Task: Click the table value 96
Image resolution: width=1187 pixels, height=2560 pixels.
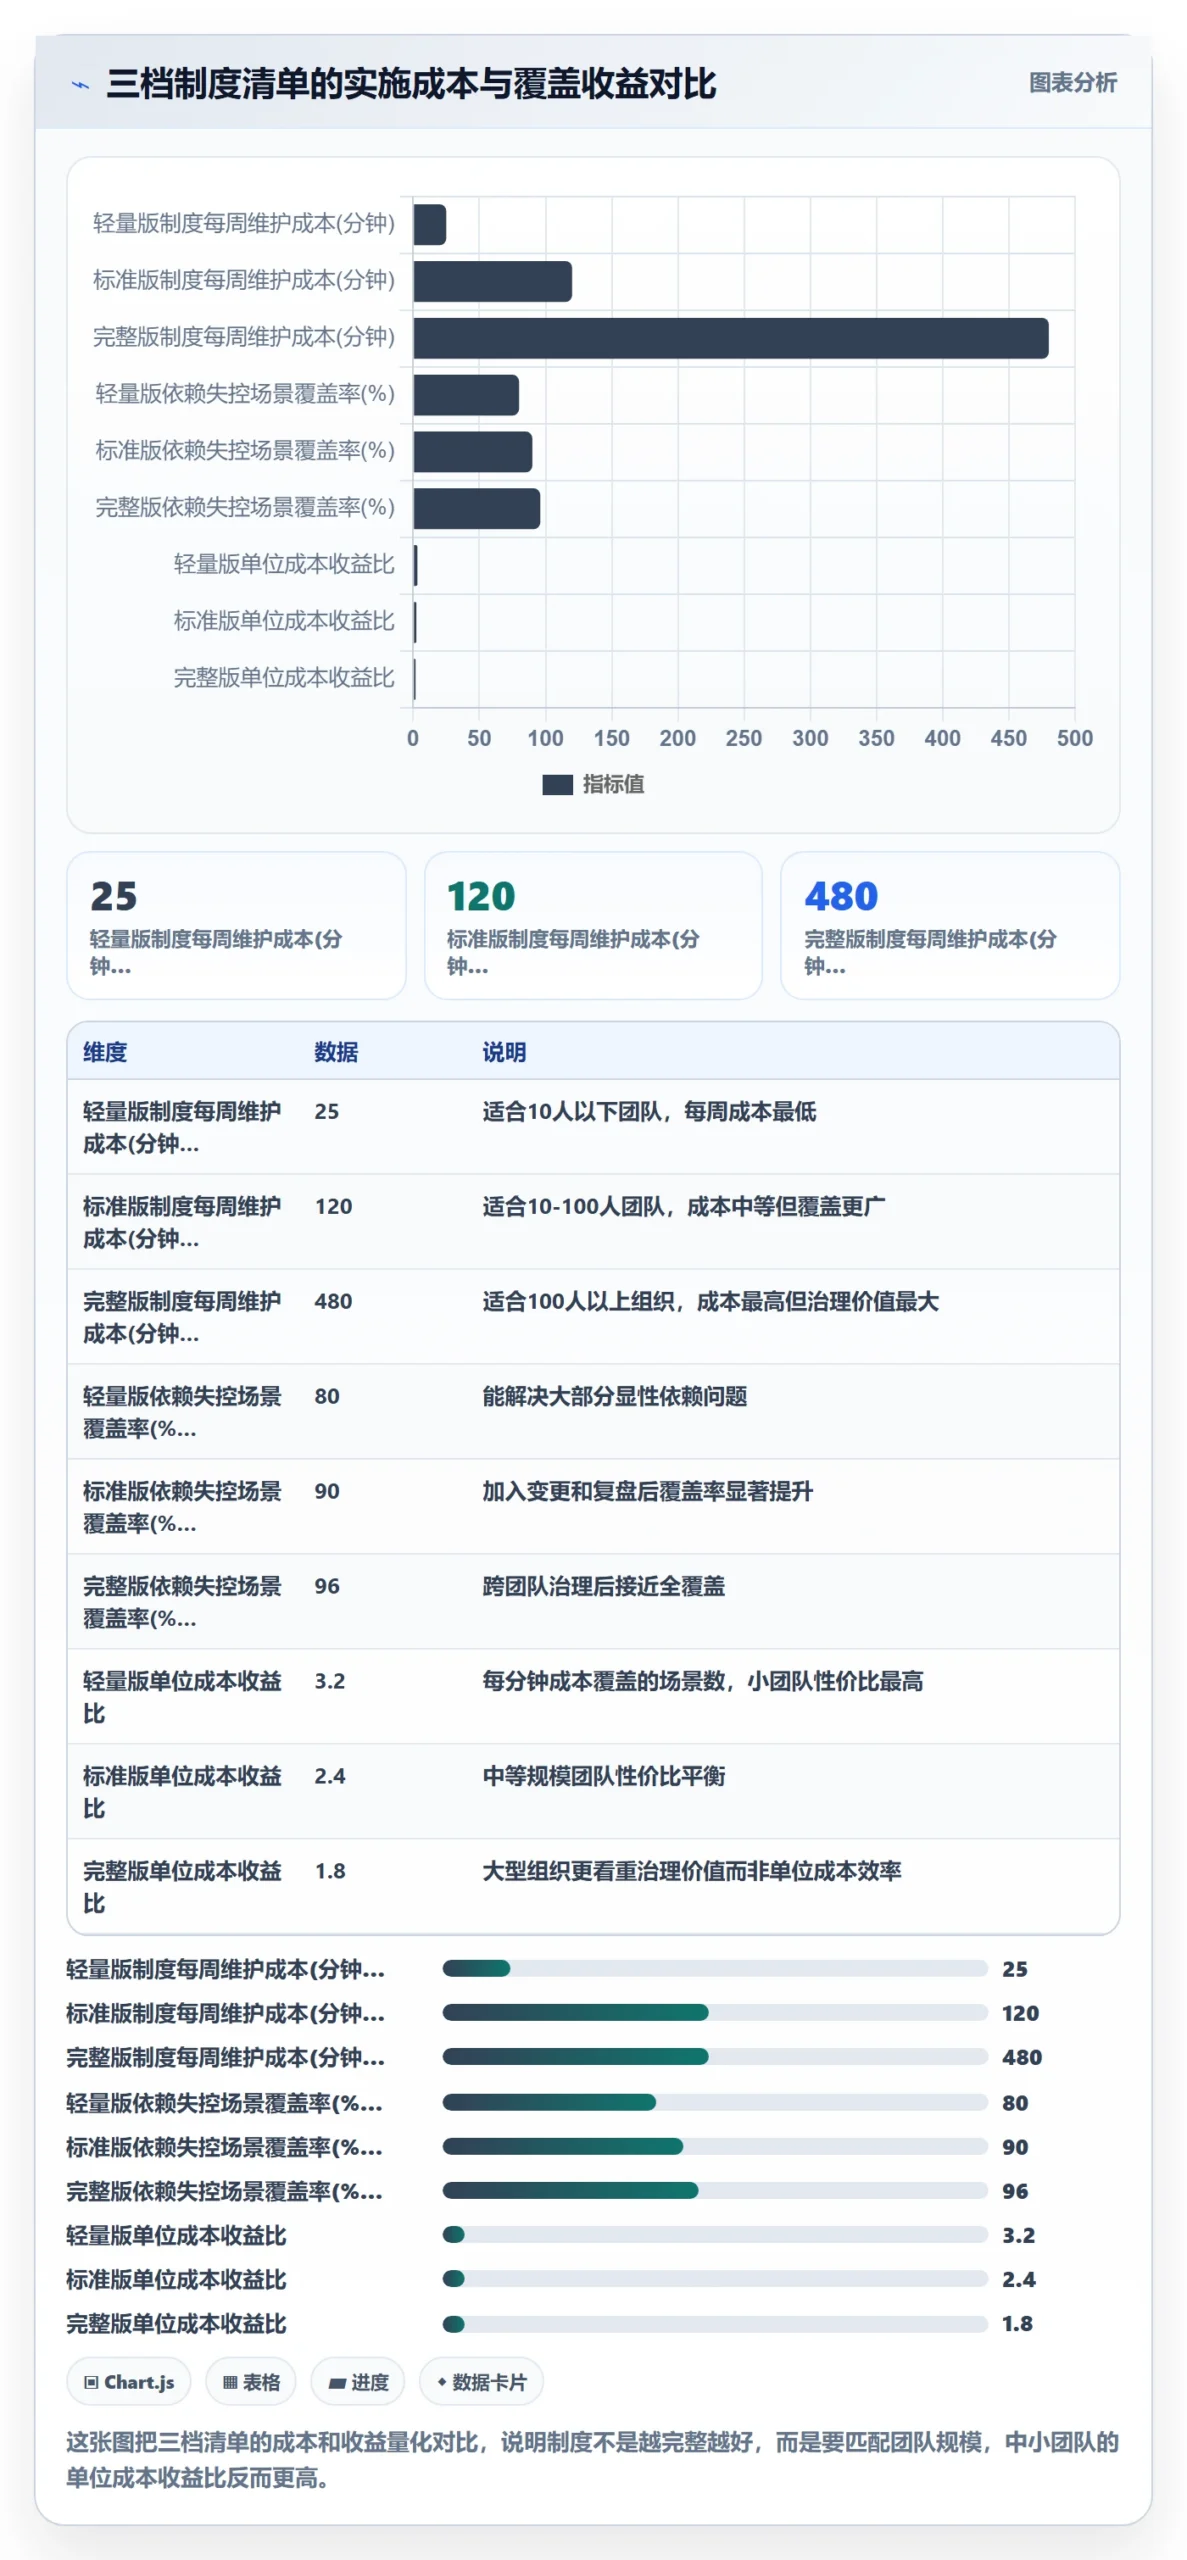Action: (327, 1586)
